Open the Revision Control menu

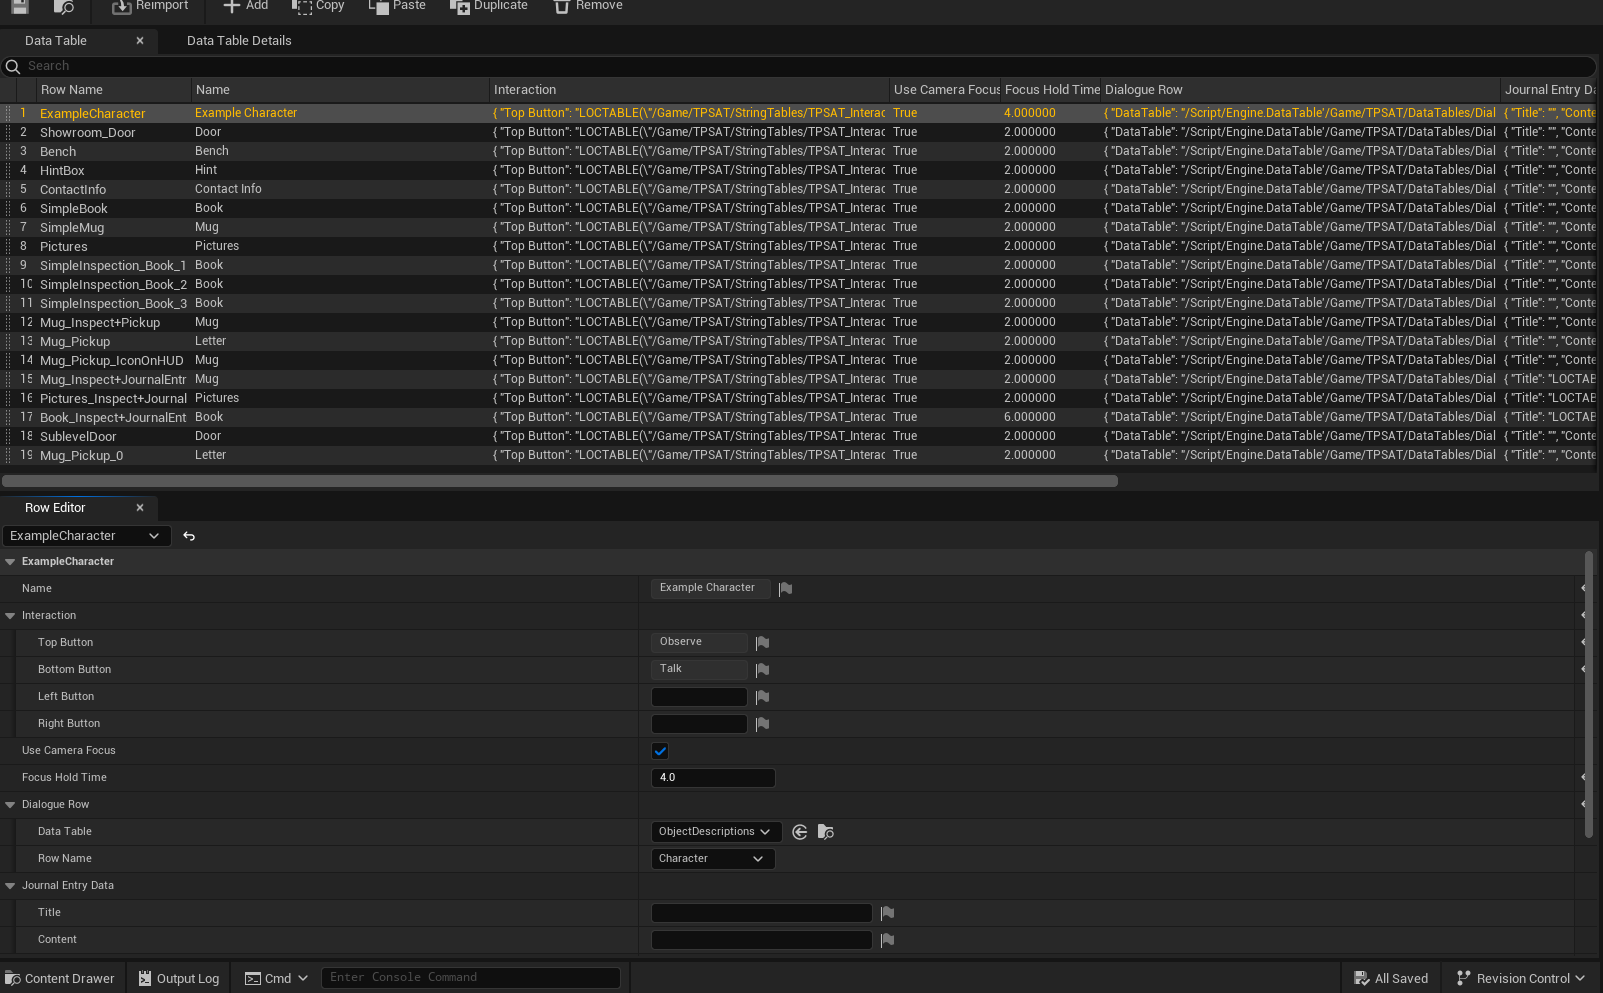1521,978
